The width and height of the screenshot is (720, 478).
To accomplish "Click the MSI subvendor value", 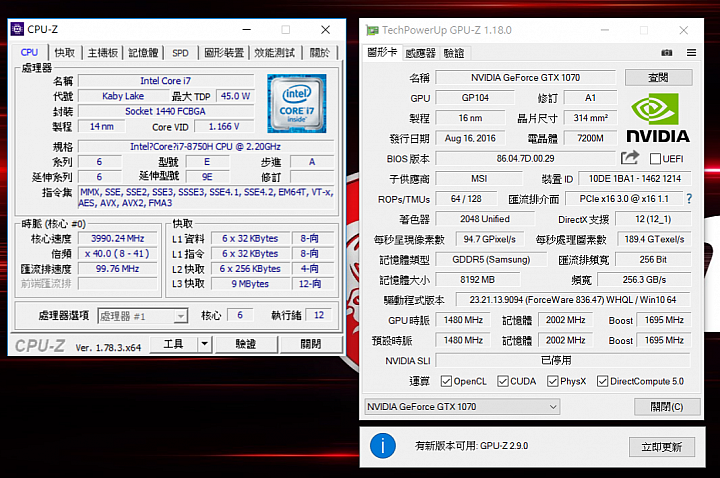I will point(479,179).
